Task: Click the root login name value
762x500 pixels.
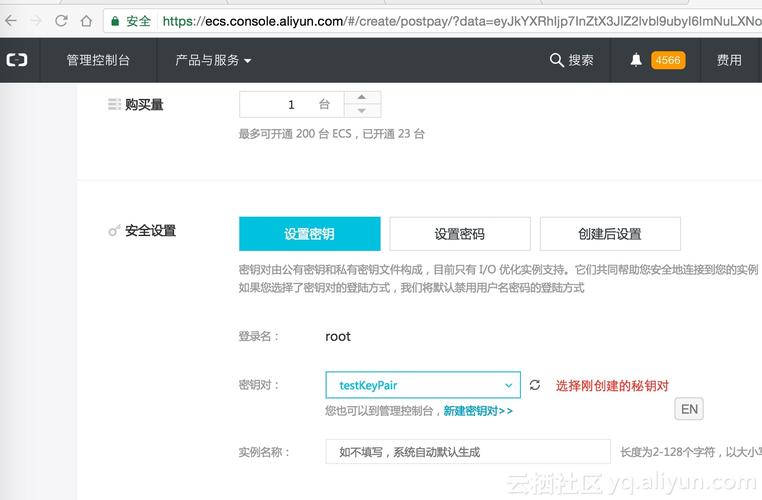Action: (x=338, y=336)
